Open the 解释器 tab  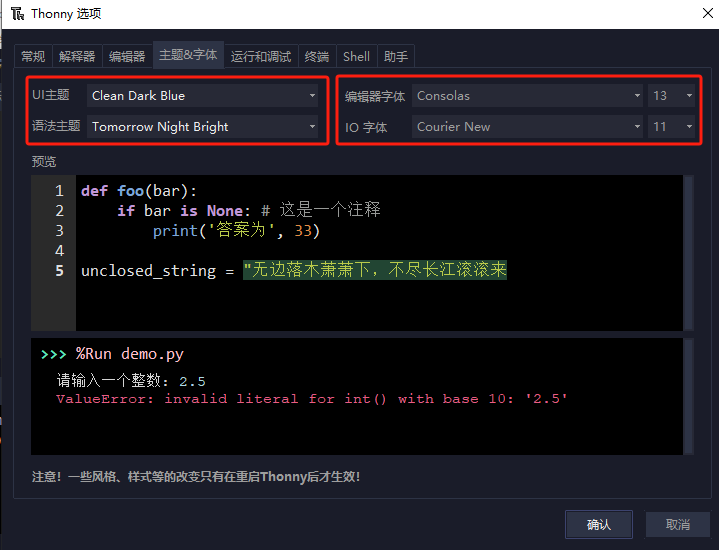click(77, 56)
